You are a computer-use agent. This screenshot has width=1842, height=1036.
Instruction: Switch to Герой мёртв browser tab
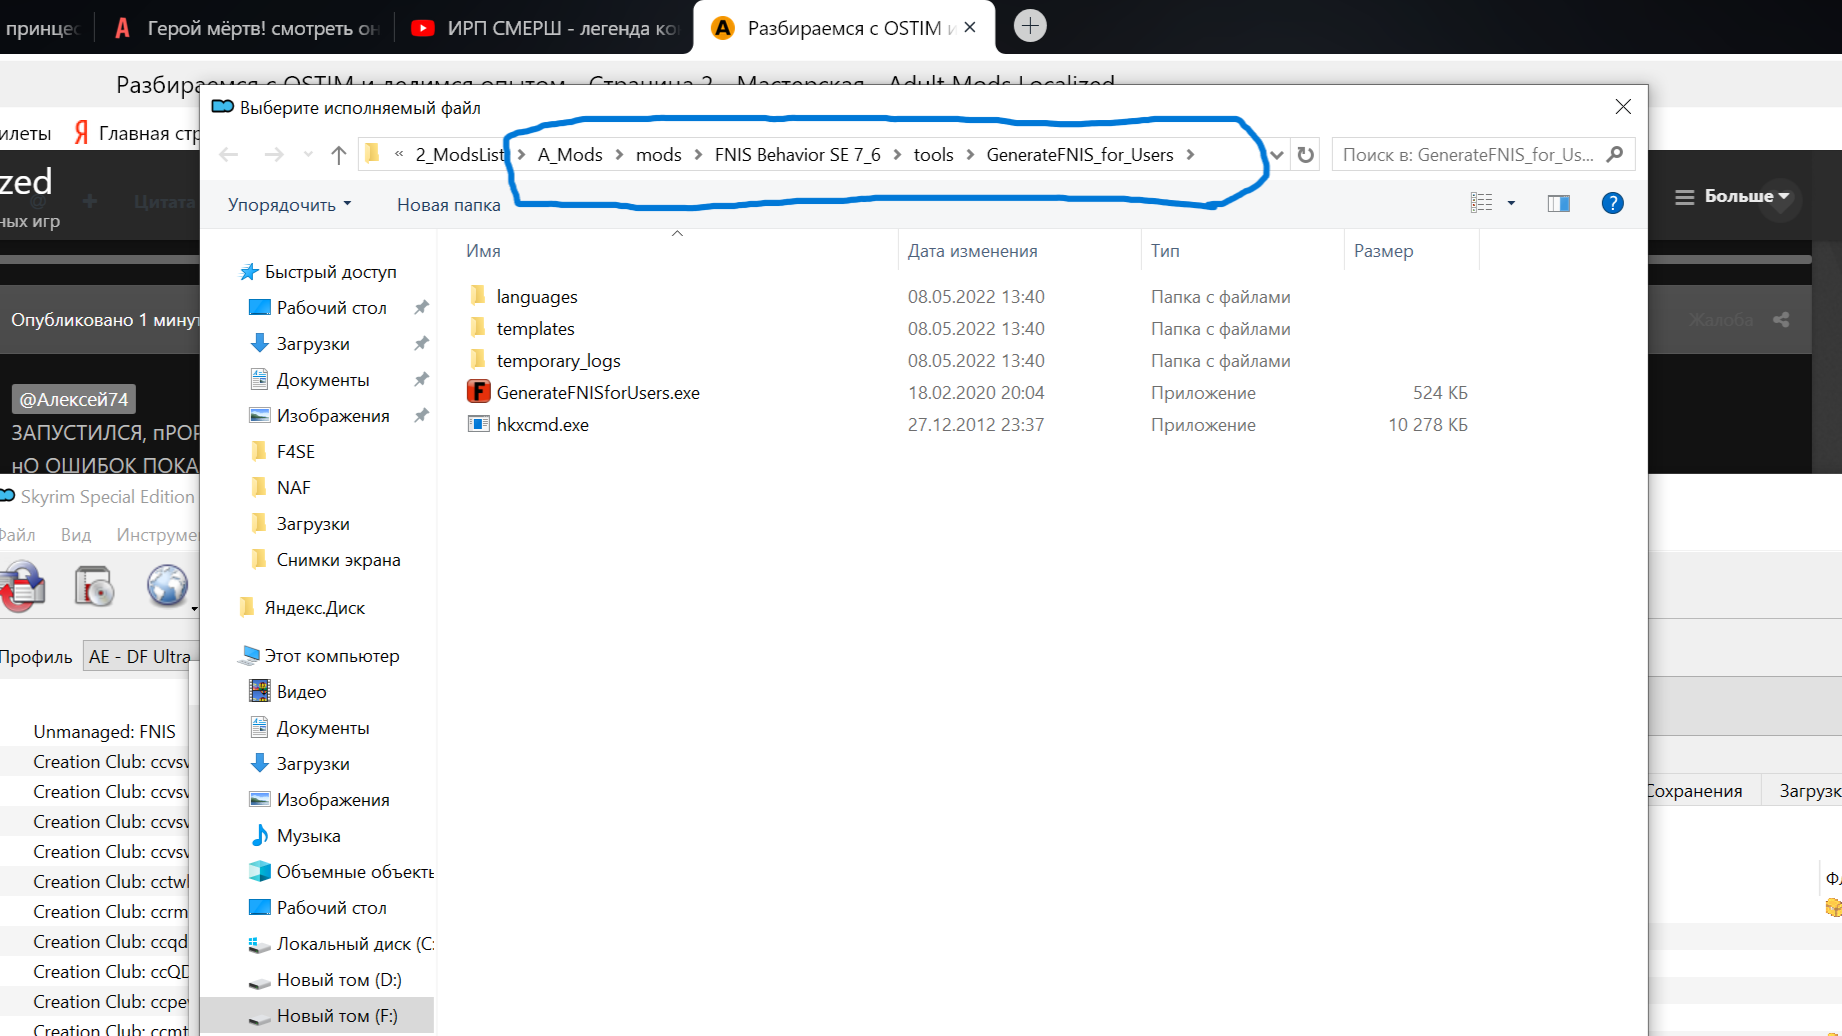pos(248,28)
